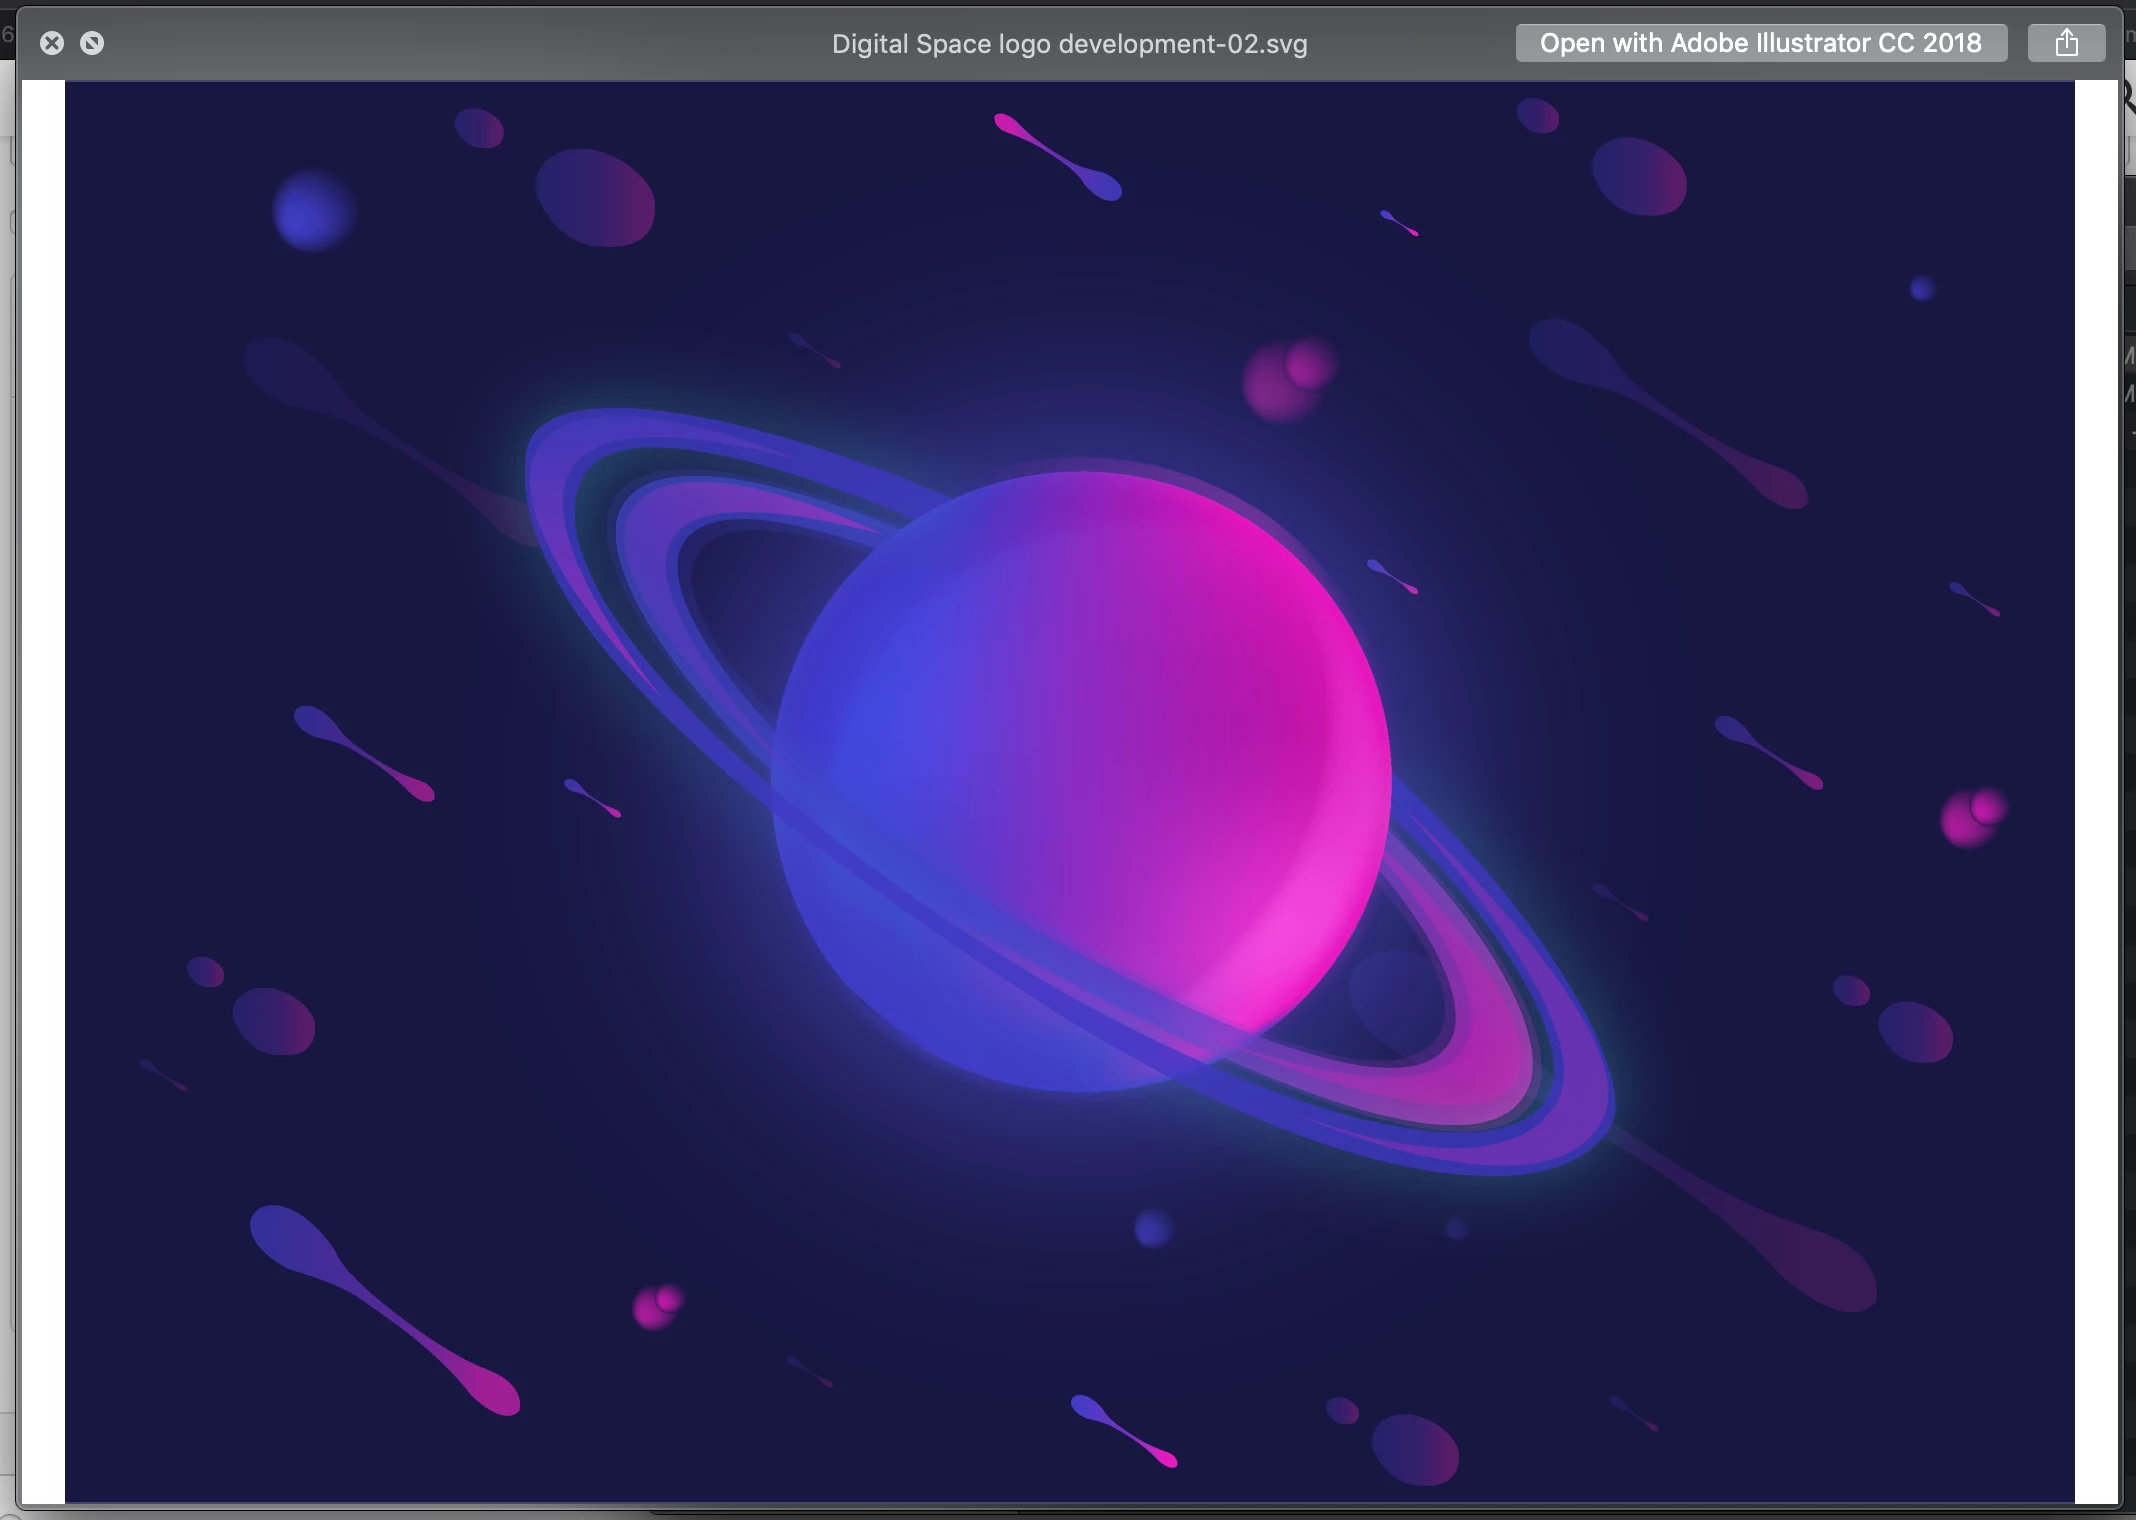Click the comet streak at middle right
This screenshot has height=1520, width=2136.
pyautogui.click(x=1768, y=752)
